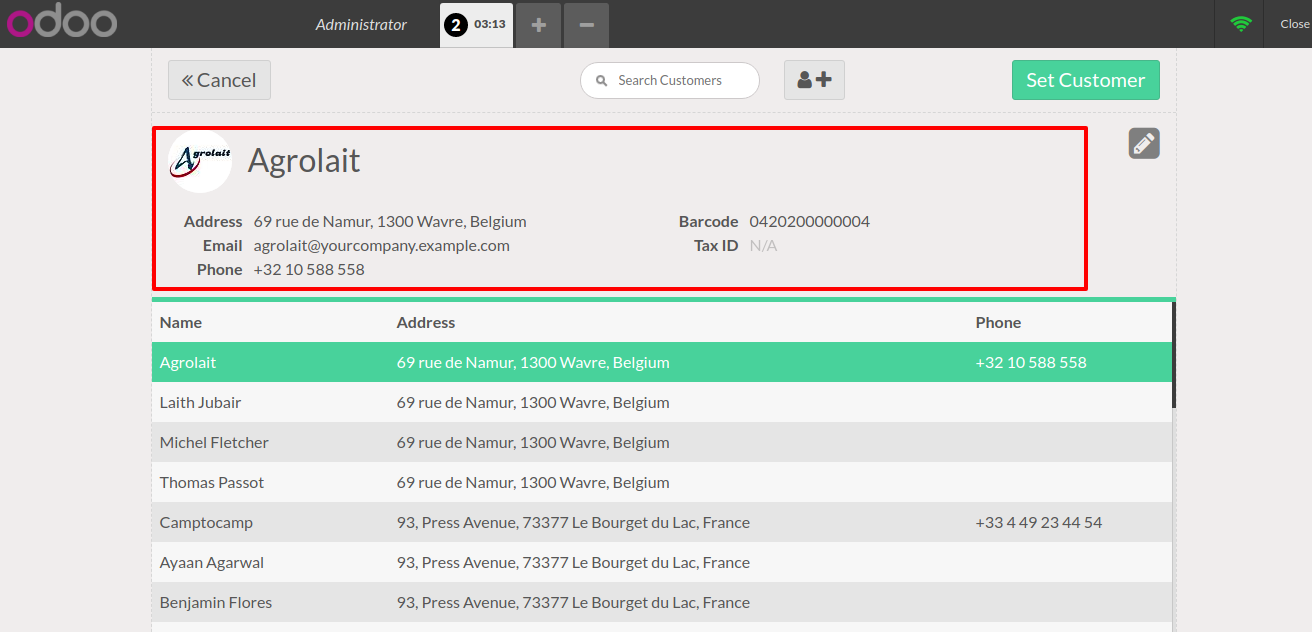Select the Agrolait row in customer list
This screenshot has height=632, width=1312.
click(662, 362)
